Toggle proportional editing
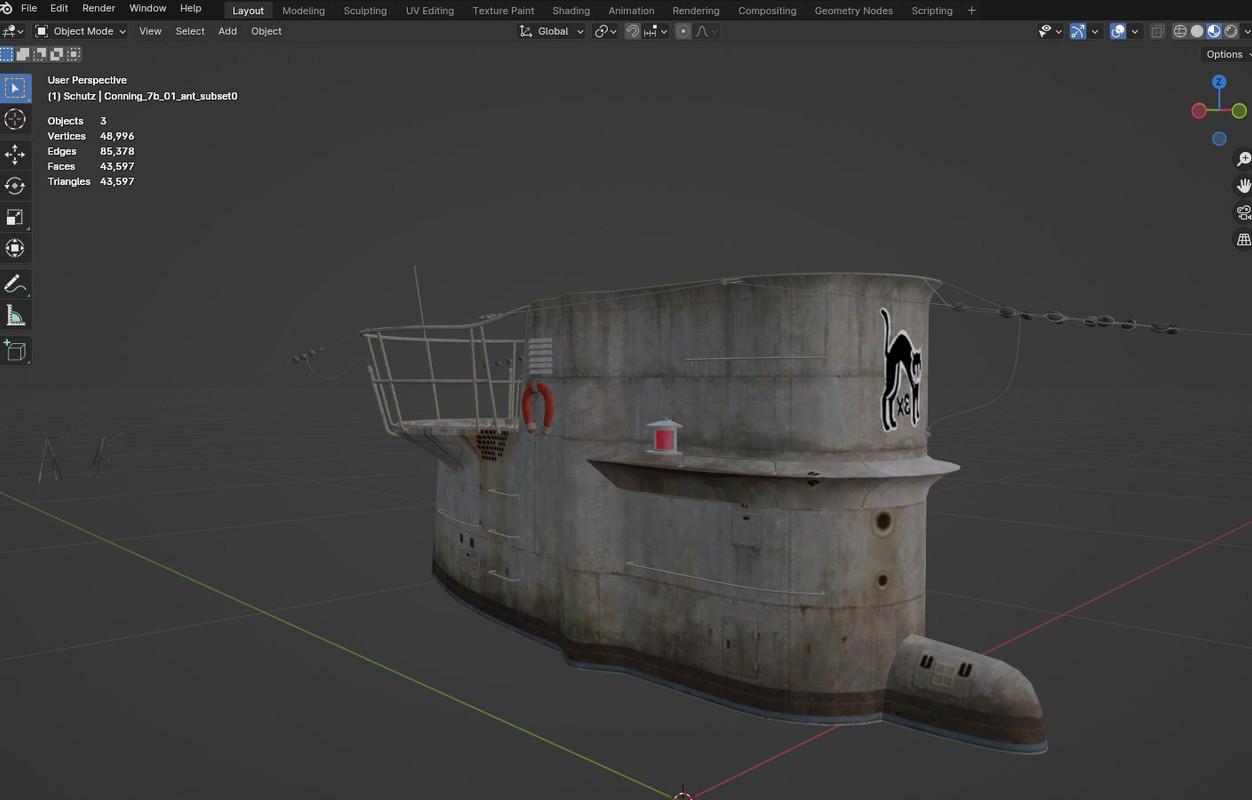1252x800 pixels. pyautogui.click(x=683, y=31)
